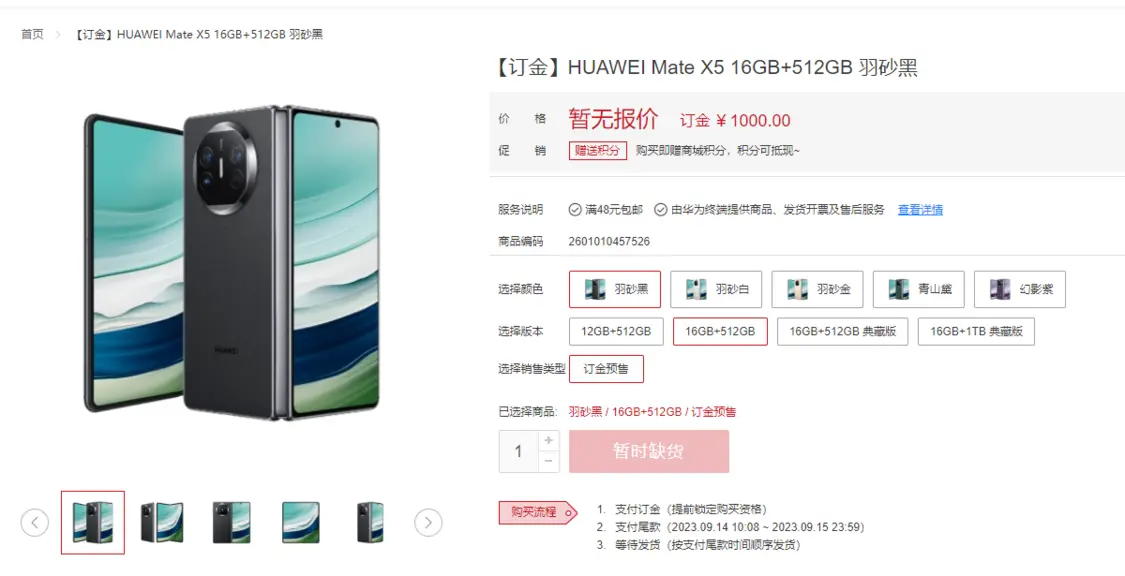Open the 查看详情 service details link
The height and width of the screenshot is (576, 1125).
point(921,209)
